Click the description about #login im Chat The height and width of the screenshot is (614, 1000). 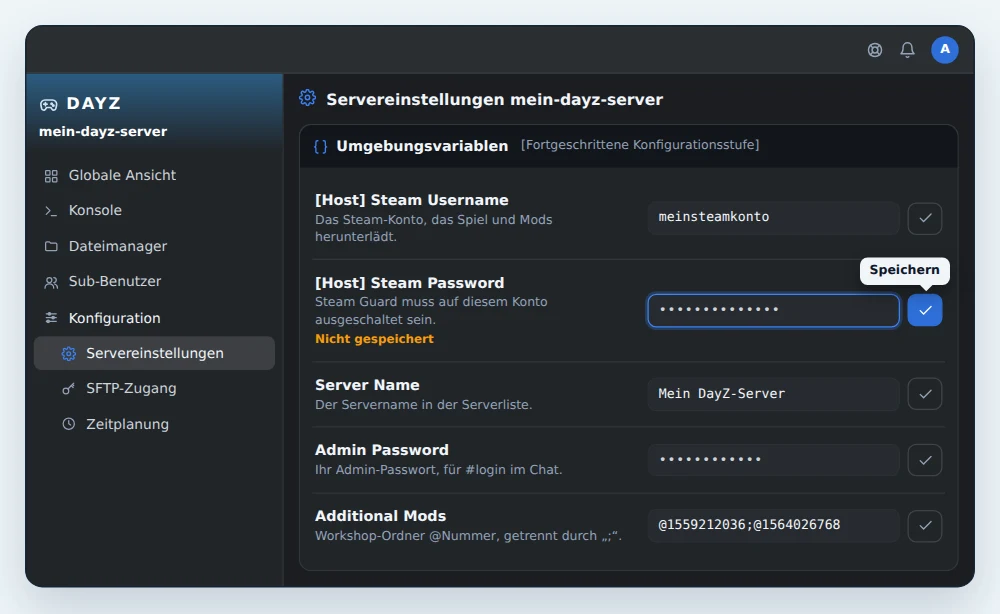tap(439, 470)
